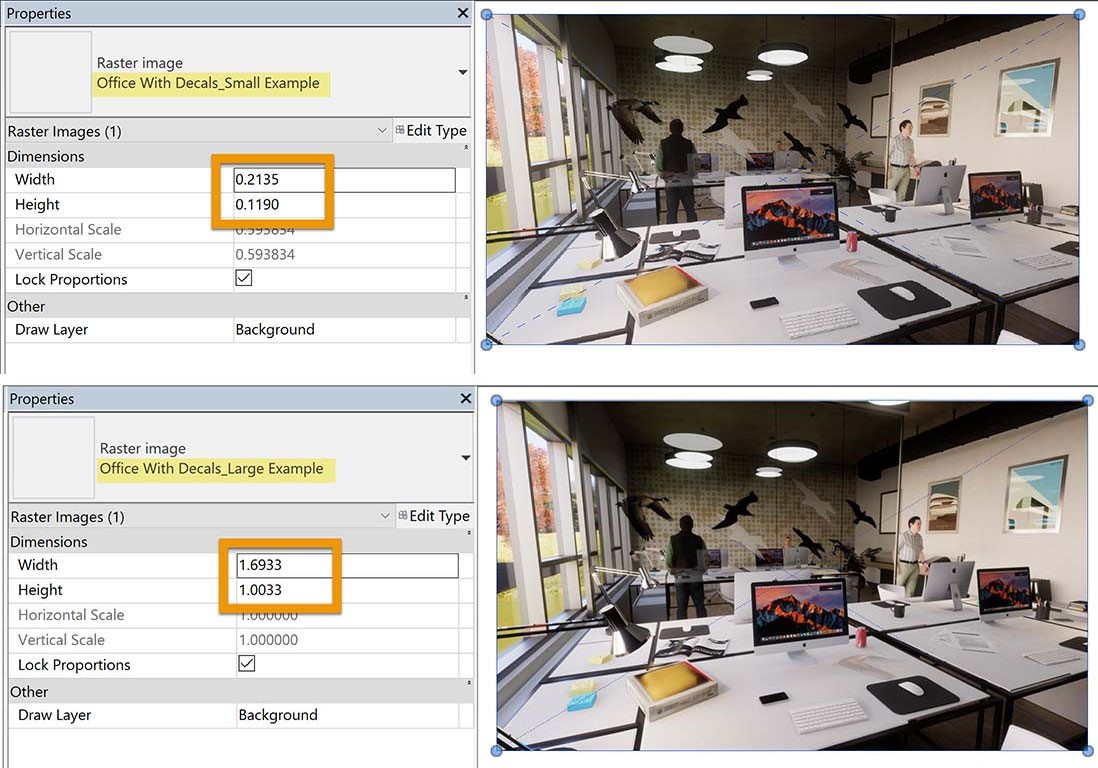Disable Lock Proportions for the large example image

click(245, 665)
